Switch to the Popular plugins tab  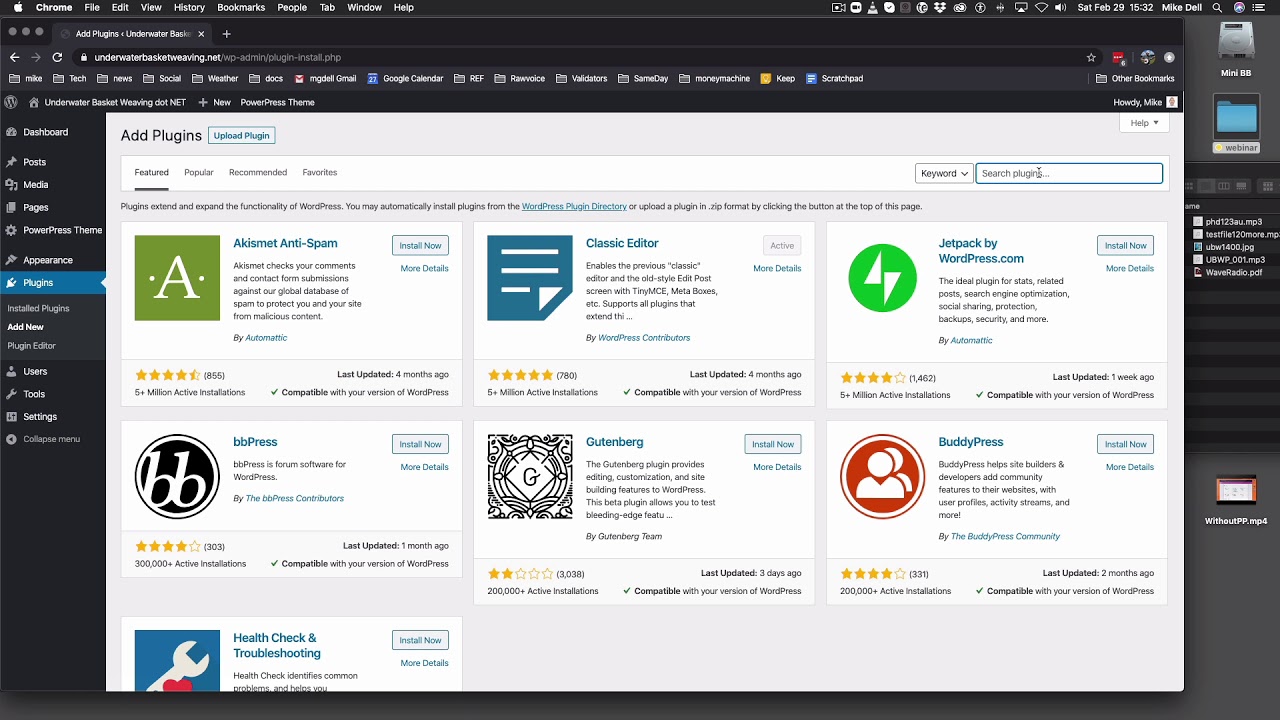pos(199,172)
